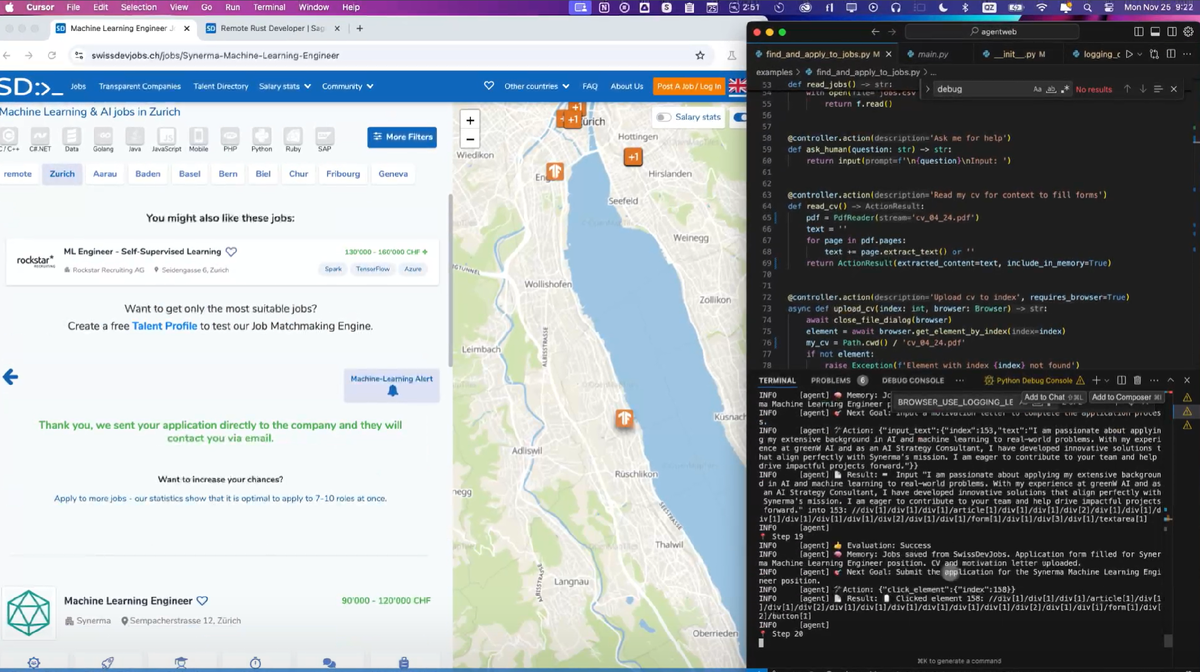The width and height of the screenshot is (1200, 672).
Task: Click the agentweb command center search
Action: 993,32
